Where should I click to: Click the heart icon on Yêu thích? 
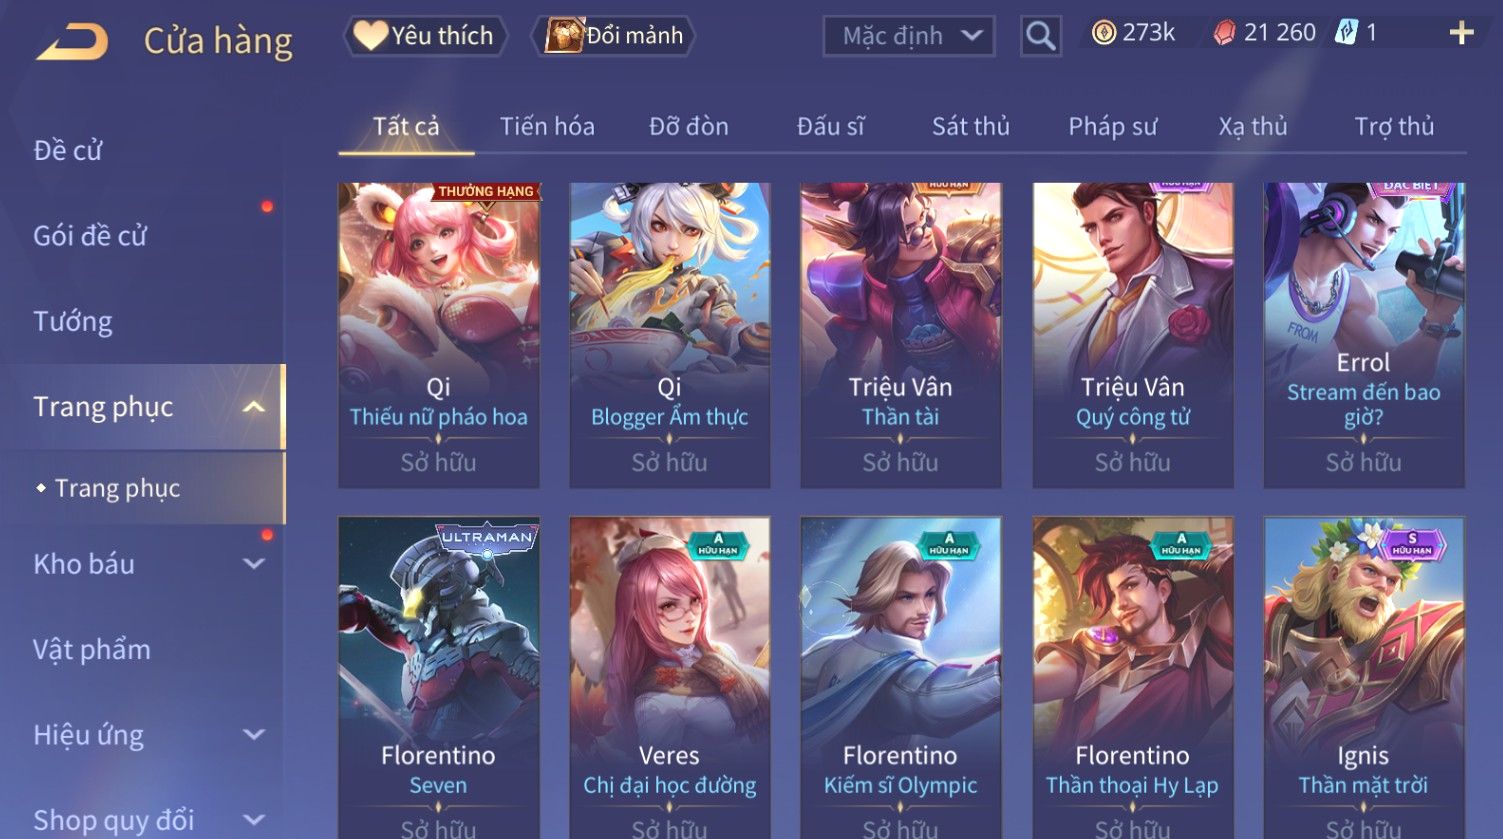pos(370,36)
